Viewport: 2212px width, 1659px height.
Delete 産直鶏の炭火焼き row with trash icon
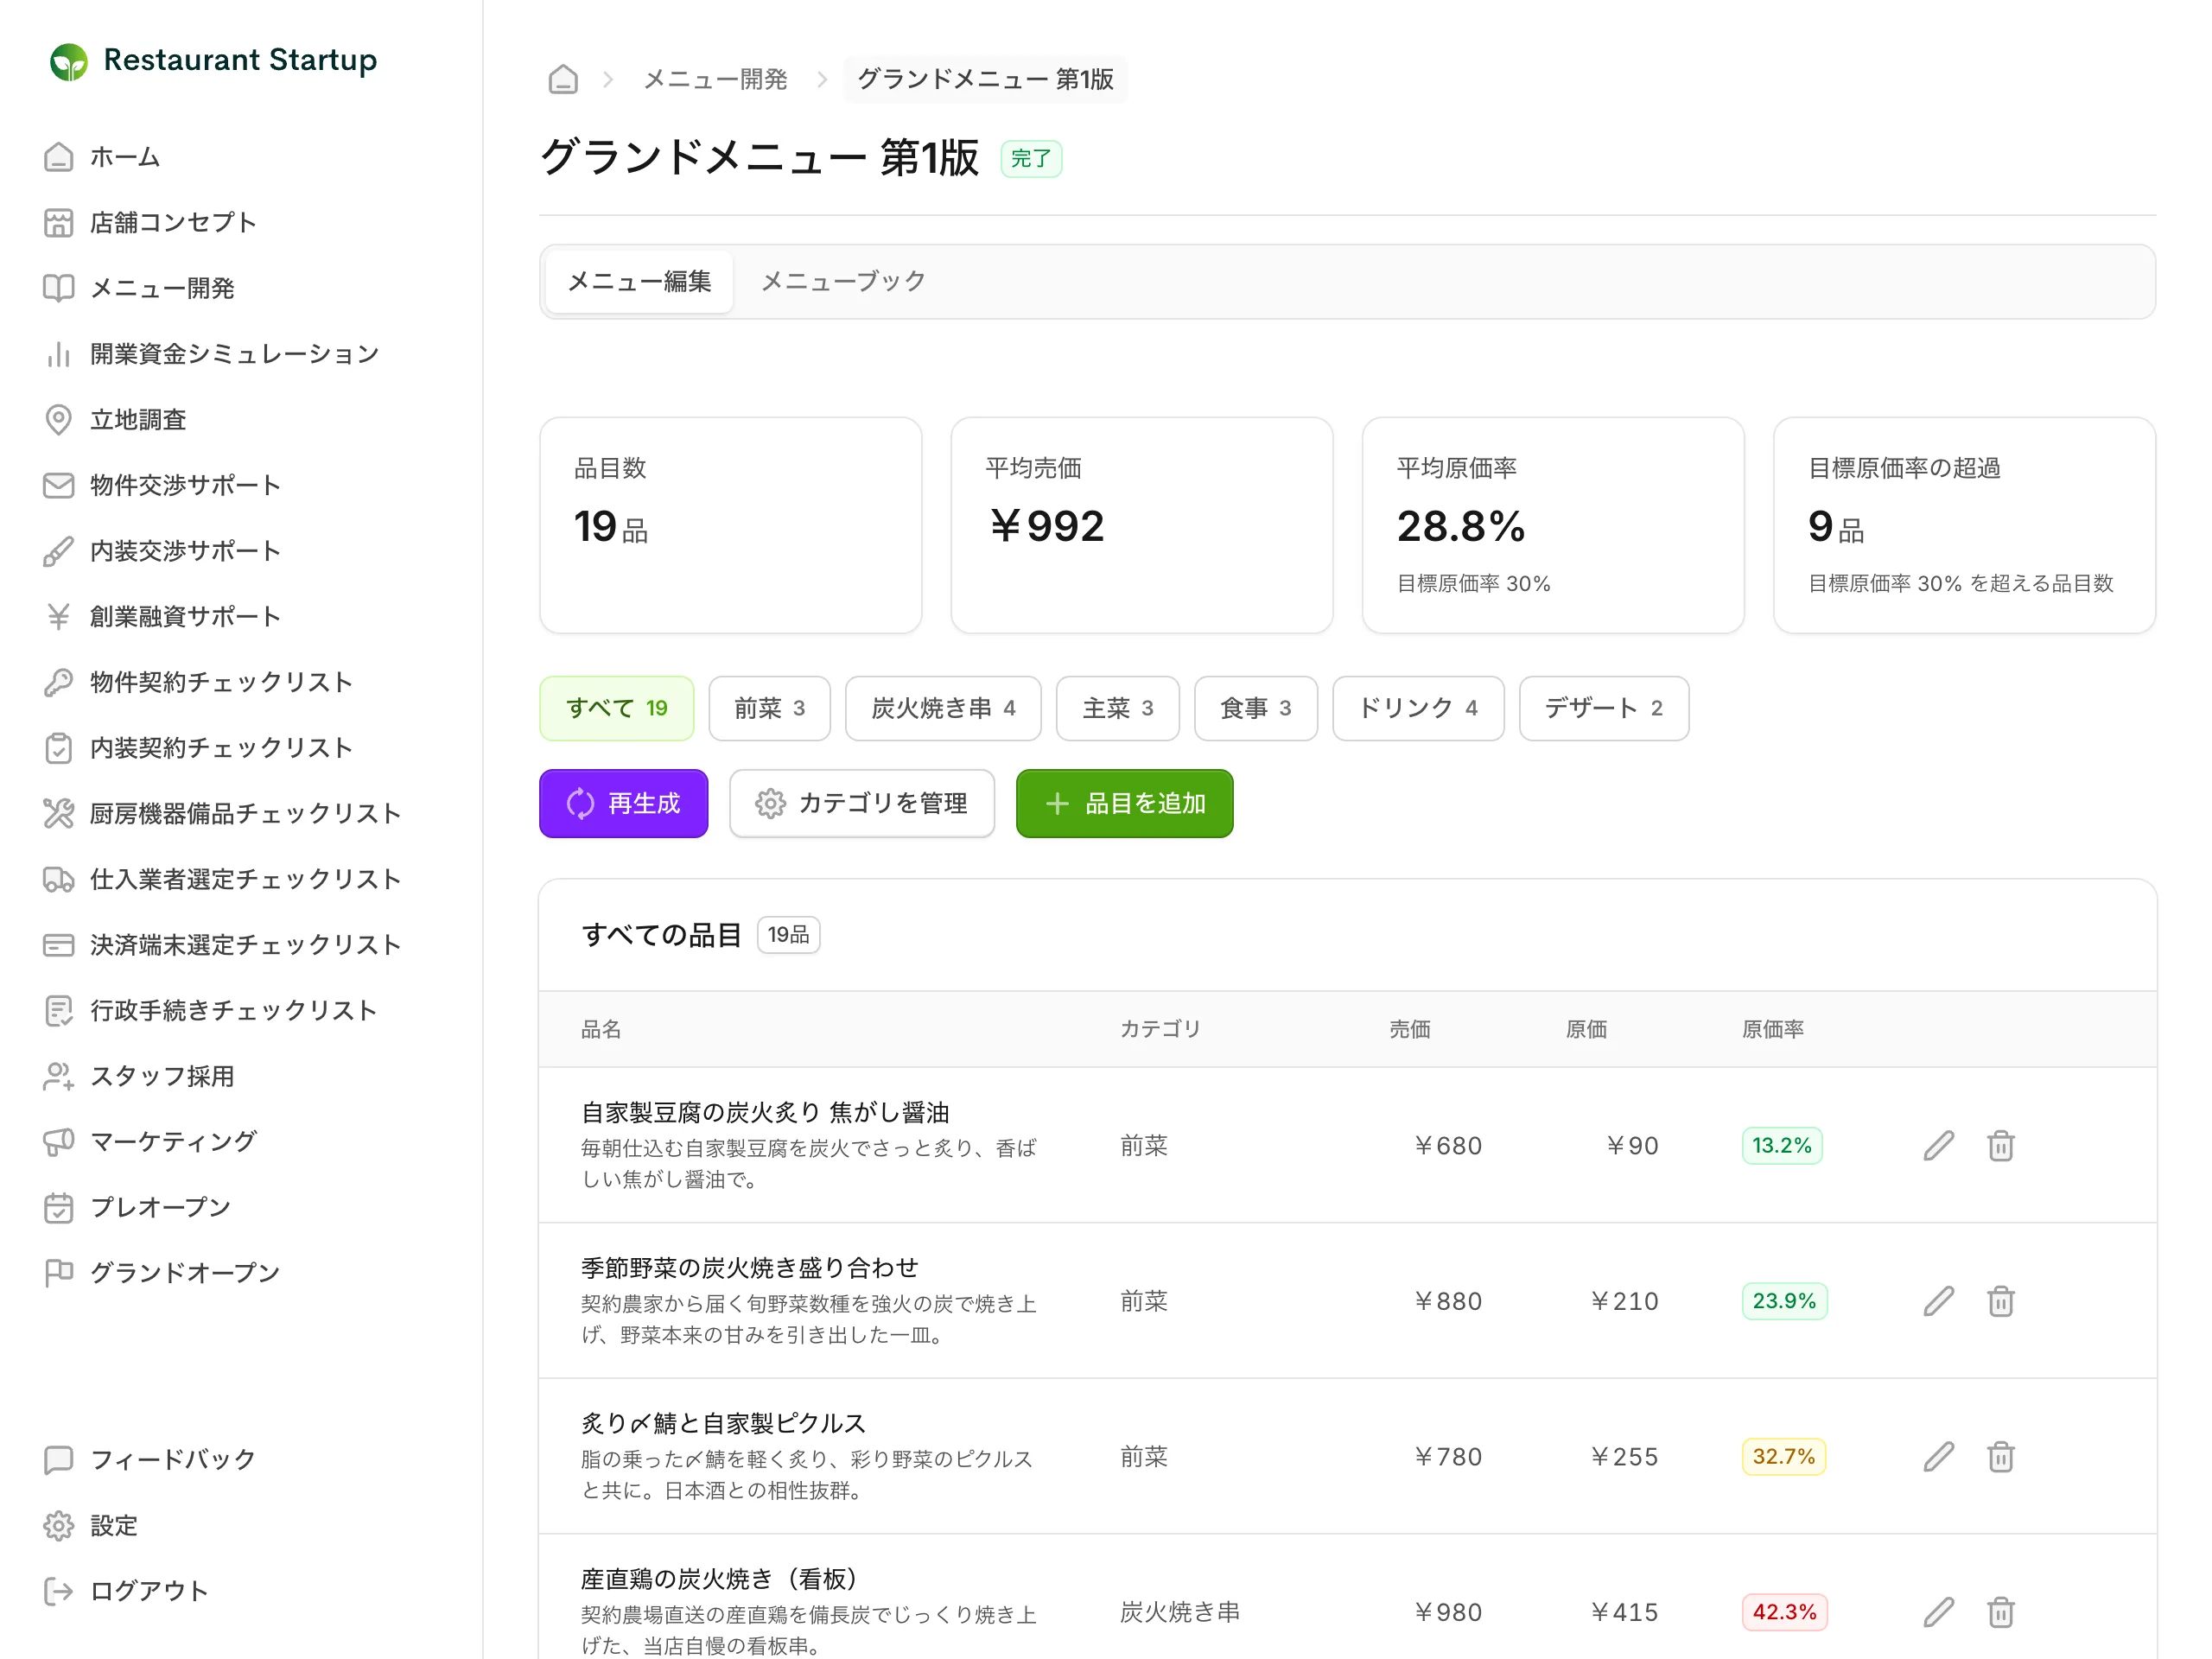[x=2000, y=1612]
